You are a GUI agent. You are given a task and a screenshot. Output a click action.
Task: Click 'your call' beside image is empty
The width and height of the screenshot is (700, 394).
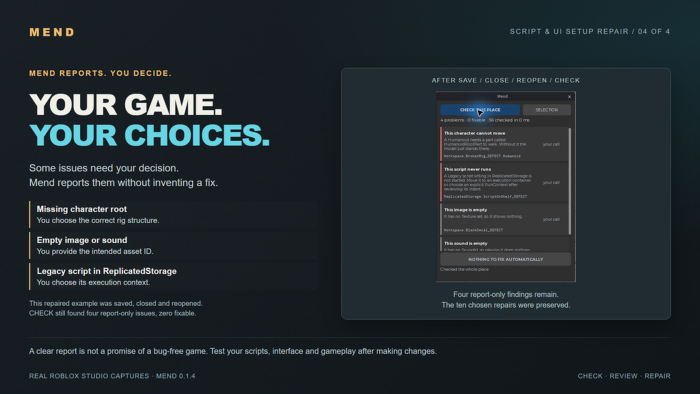551,219
